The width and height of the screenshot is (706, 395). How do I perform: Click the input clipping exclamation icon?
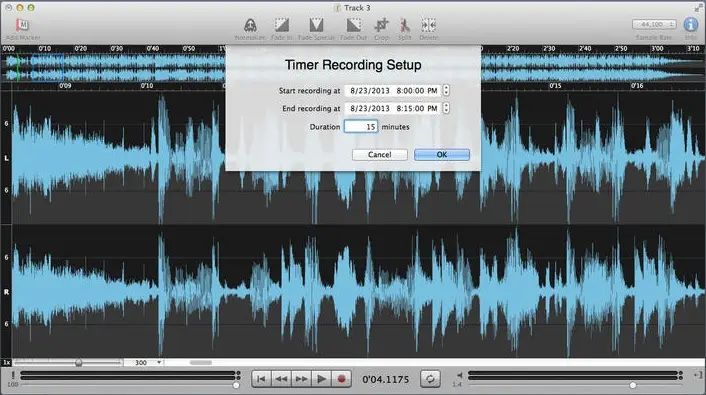click(13, 375)
